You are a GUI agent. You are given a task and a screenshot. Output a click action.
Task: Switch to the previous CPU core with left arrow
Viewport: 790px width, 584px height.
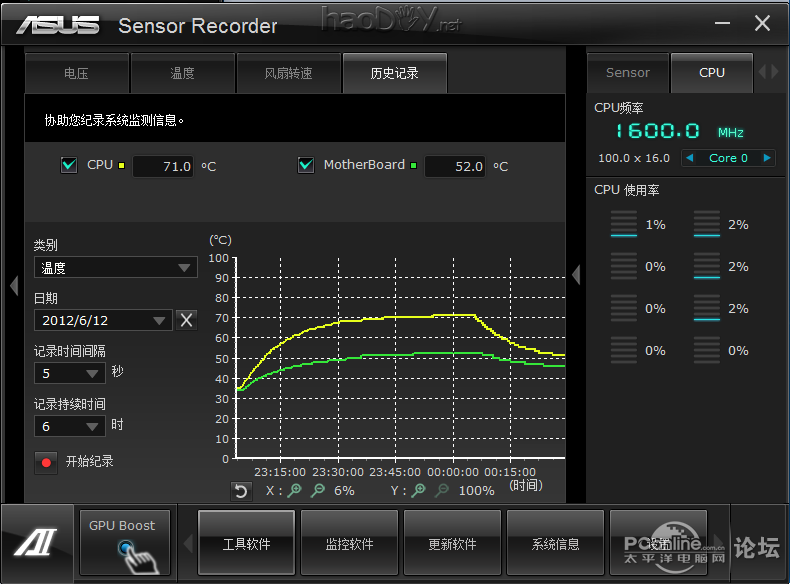pyautogui.click(x=689, y=158)
